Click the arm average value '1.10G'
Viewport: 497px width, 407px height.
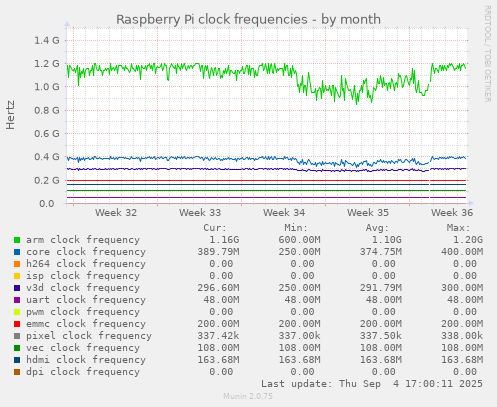[x=387, y=240]
